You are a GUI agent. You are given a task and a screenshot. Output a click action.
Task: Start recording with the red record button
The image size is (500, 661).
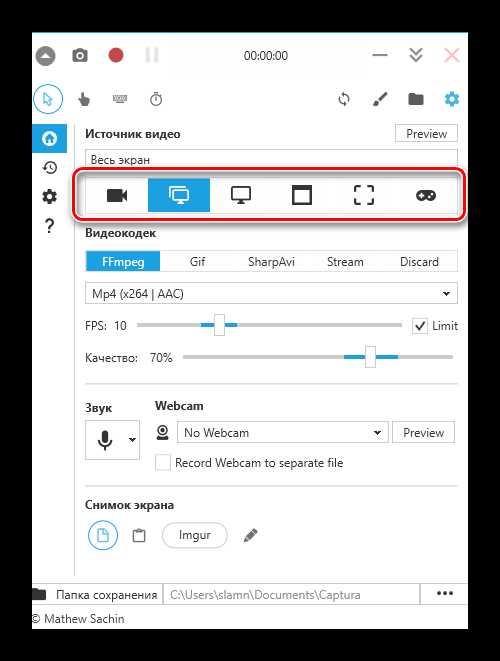(x=116, y=55)
